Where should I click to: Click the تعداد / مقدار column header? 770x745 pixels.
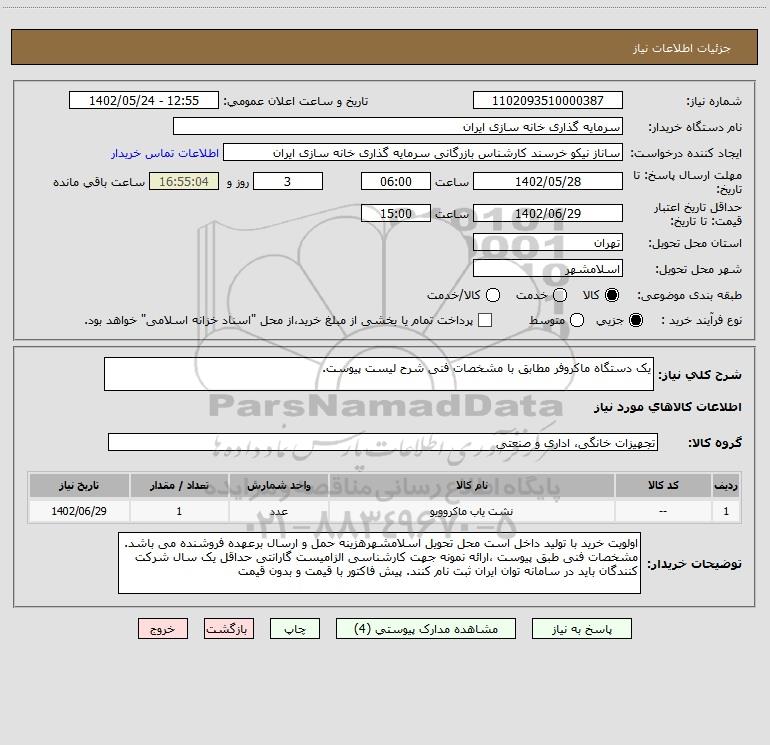pyautogui.click(x=179, y=485)
